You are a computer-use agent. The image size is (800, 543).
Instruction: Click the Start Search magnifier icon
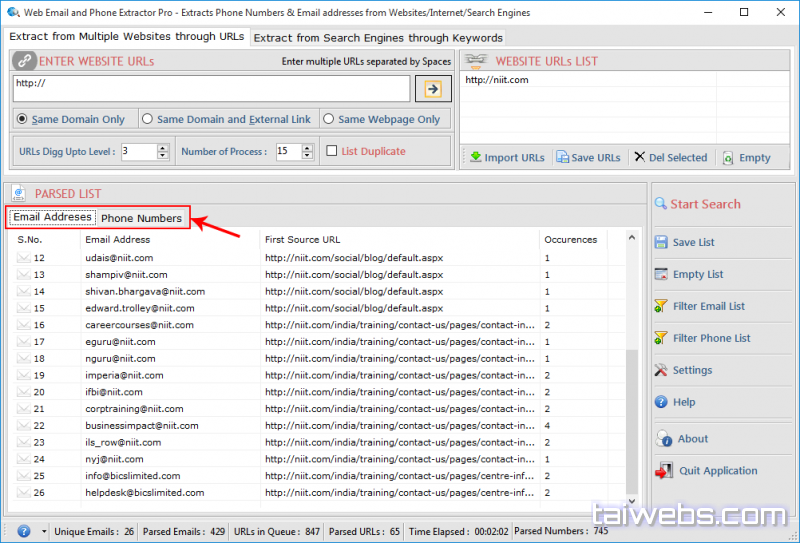click(661, 204)
